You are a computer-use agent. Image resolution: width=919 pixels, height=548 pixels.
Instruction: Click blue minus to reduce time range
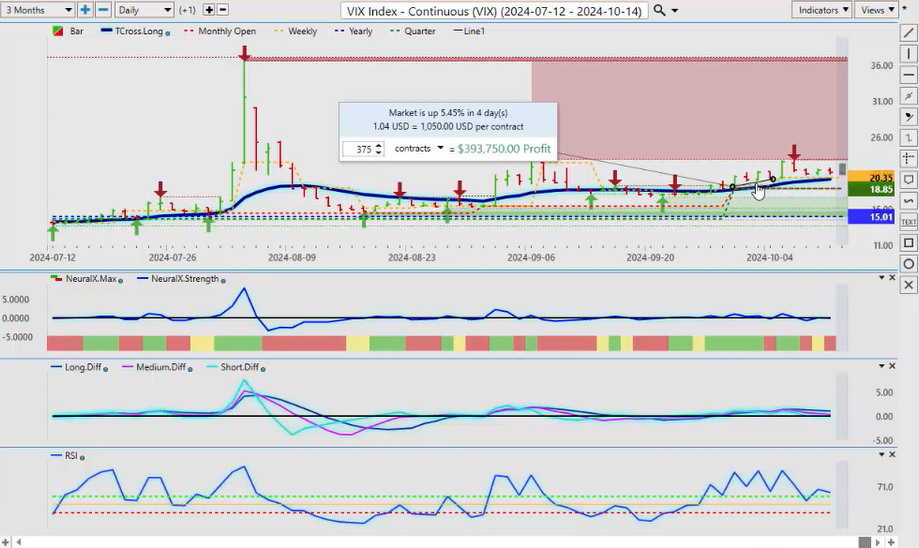coord(103,10)
